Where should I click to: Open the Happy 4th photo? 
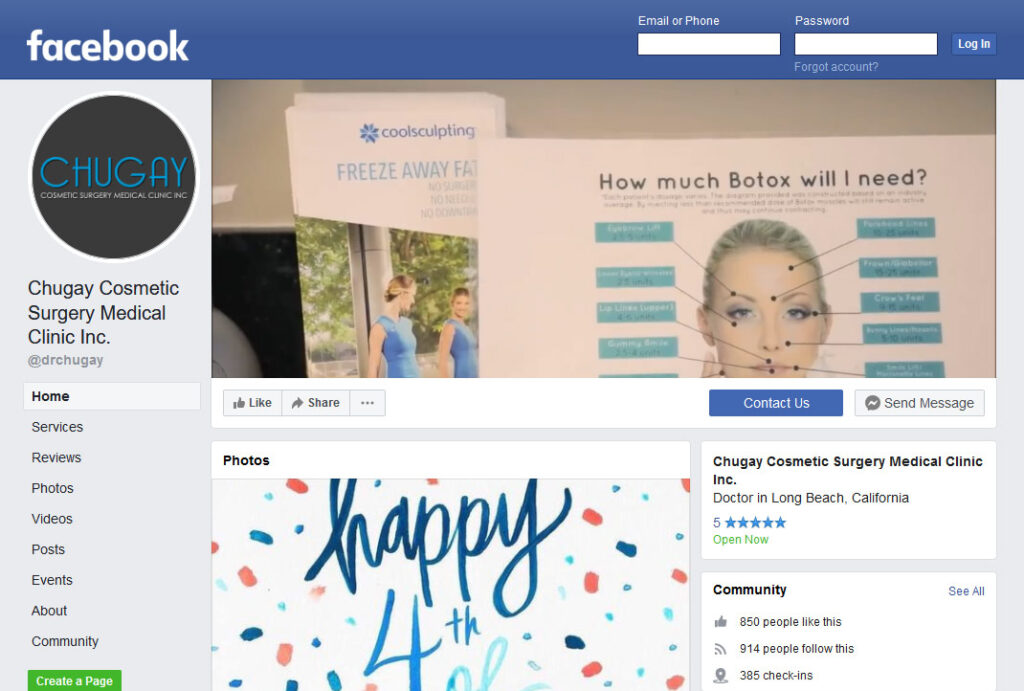coord(451,585)
